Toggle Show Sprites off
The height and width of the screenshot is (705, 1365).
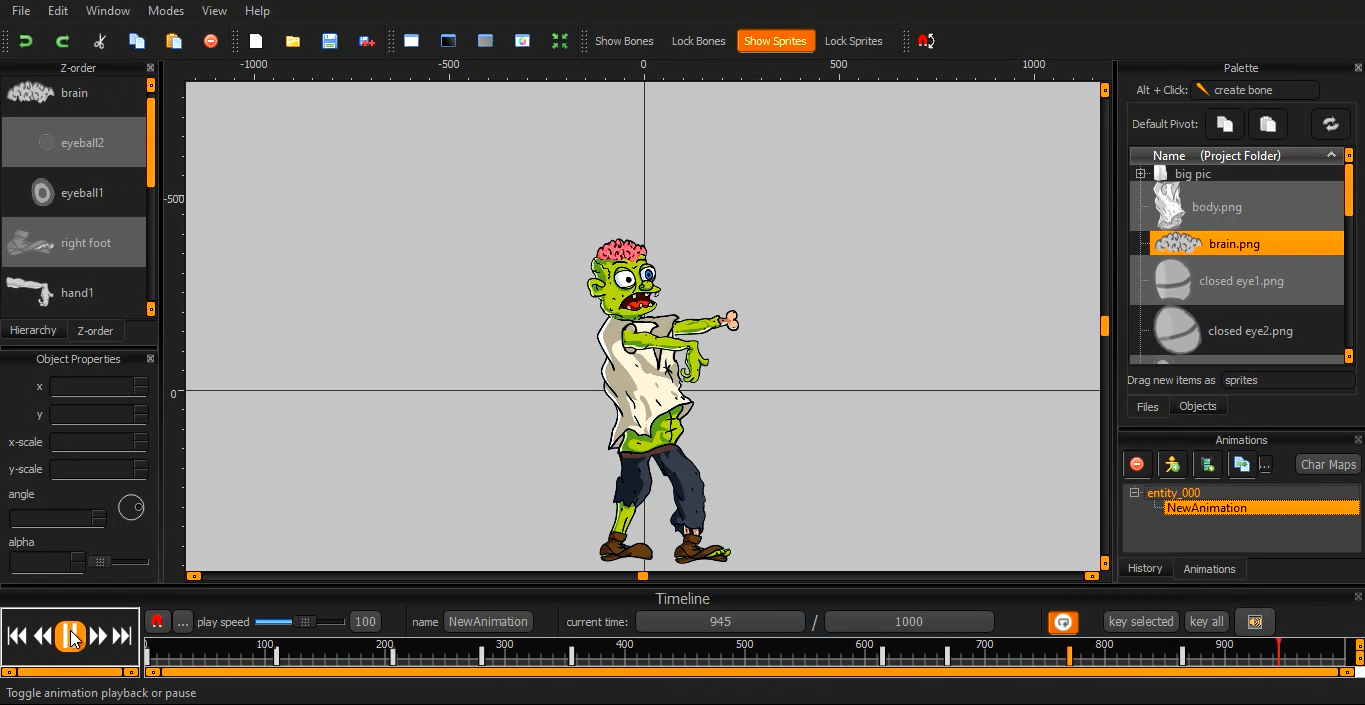point(776,41)
